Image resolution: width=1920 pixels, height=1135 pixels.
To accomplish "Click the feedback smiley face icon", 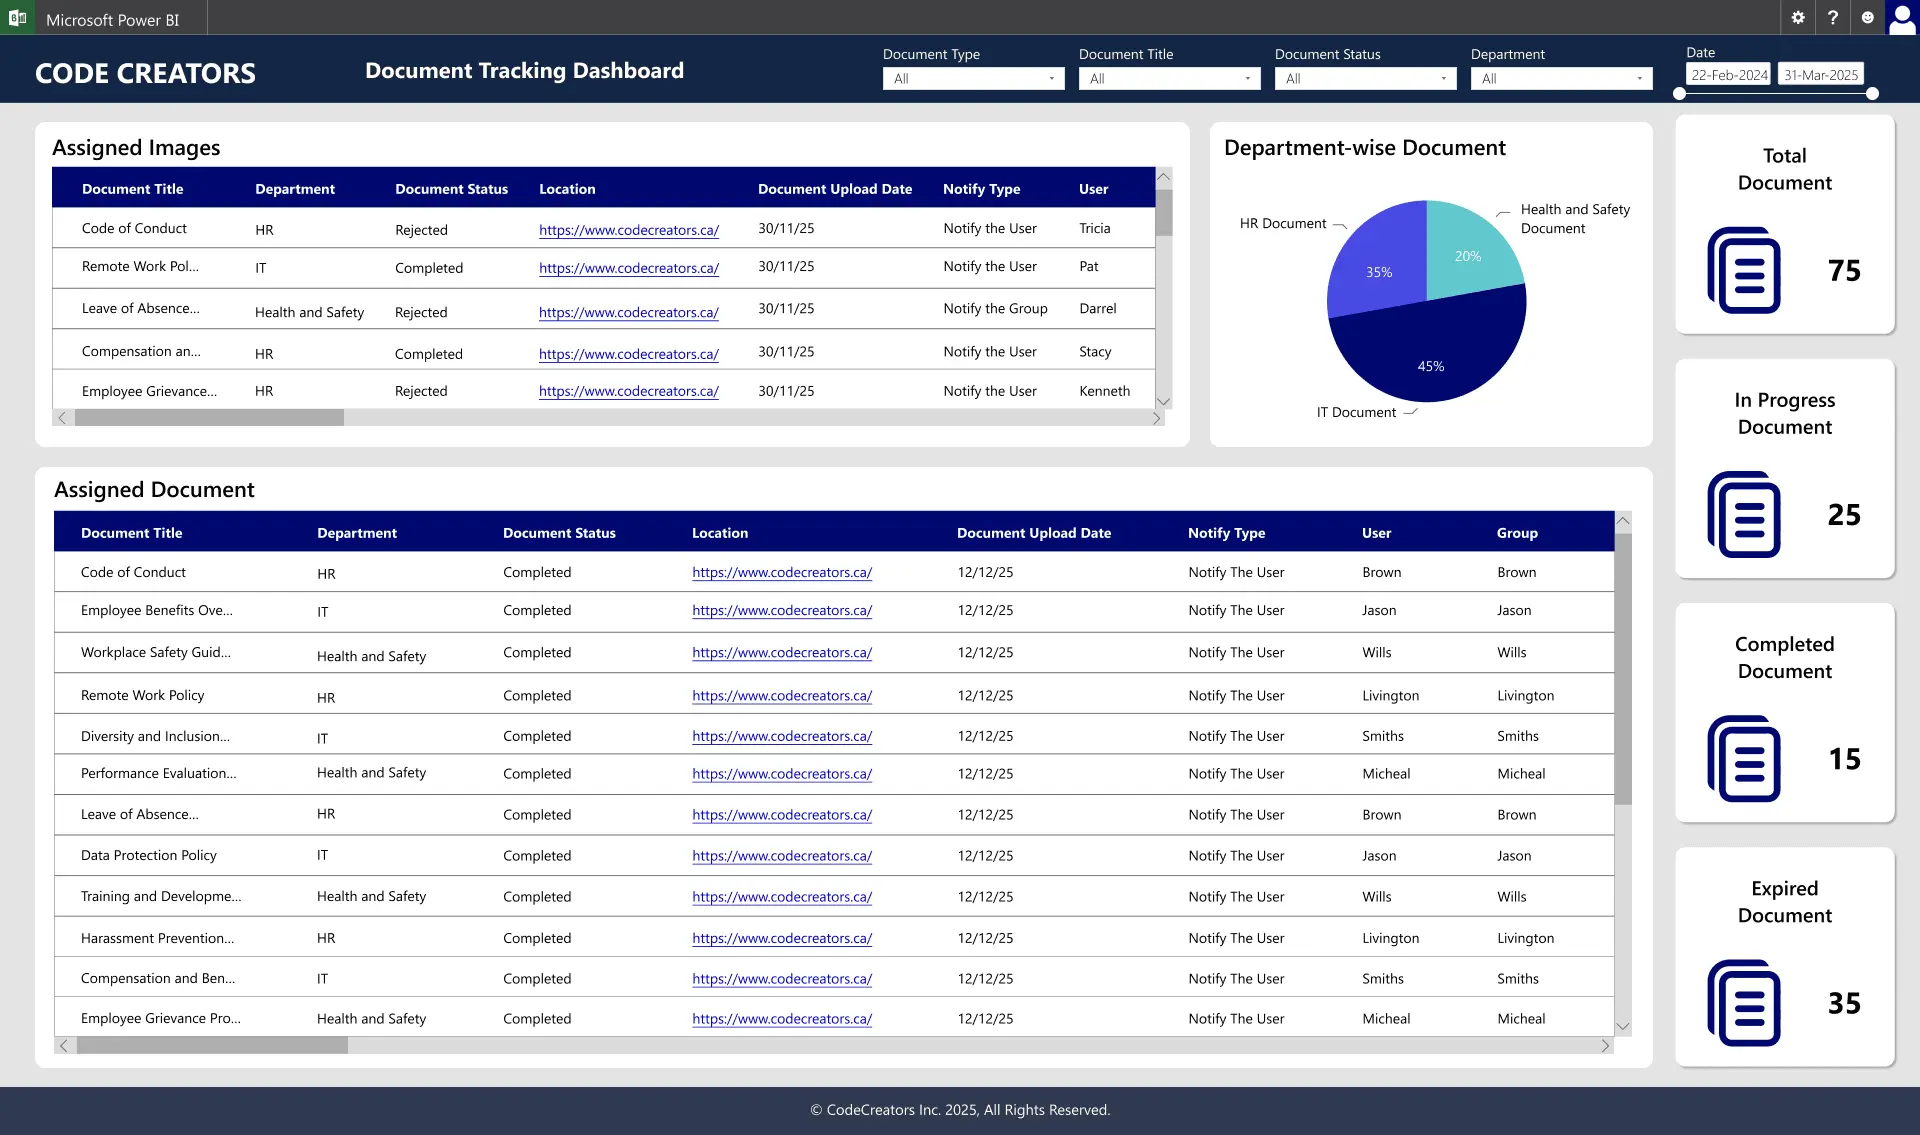I will pyautogui.click(x=1867, y=17).
